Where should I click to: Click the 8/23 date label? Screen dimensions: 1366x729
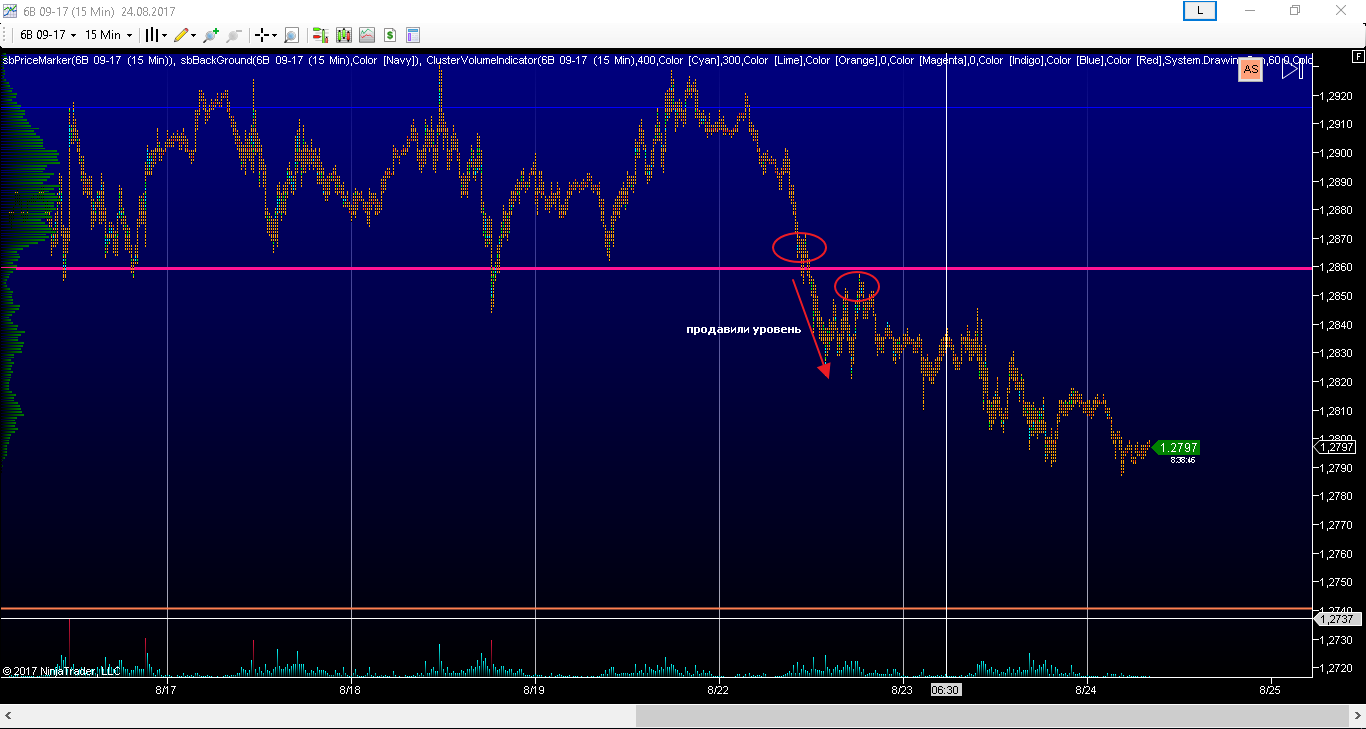(x=902, y=690)
